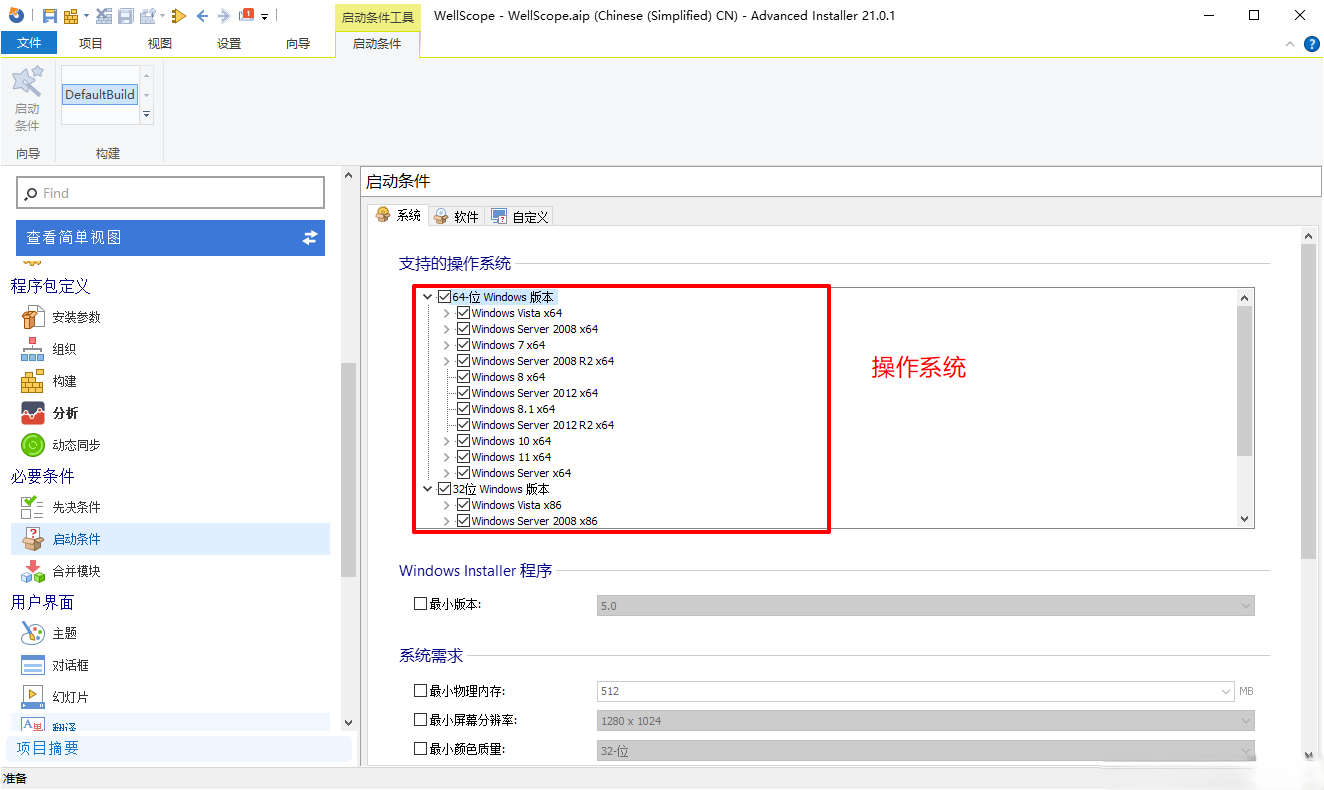Expand the Windows 7 x64 node
1324x790 pixels.
[x=446, y=345]
